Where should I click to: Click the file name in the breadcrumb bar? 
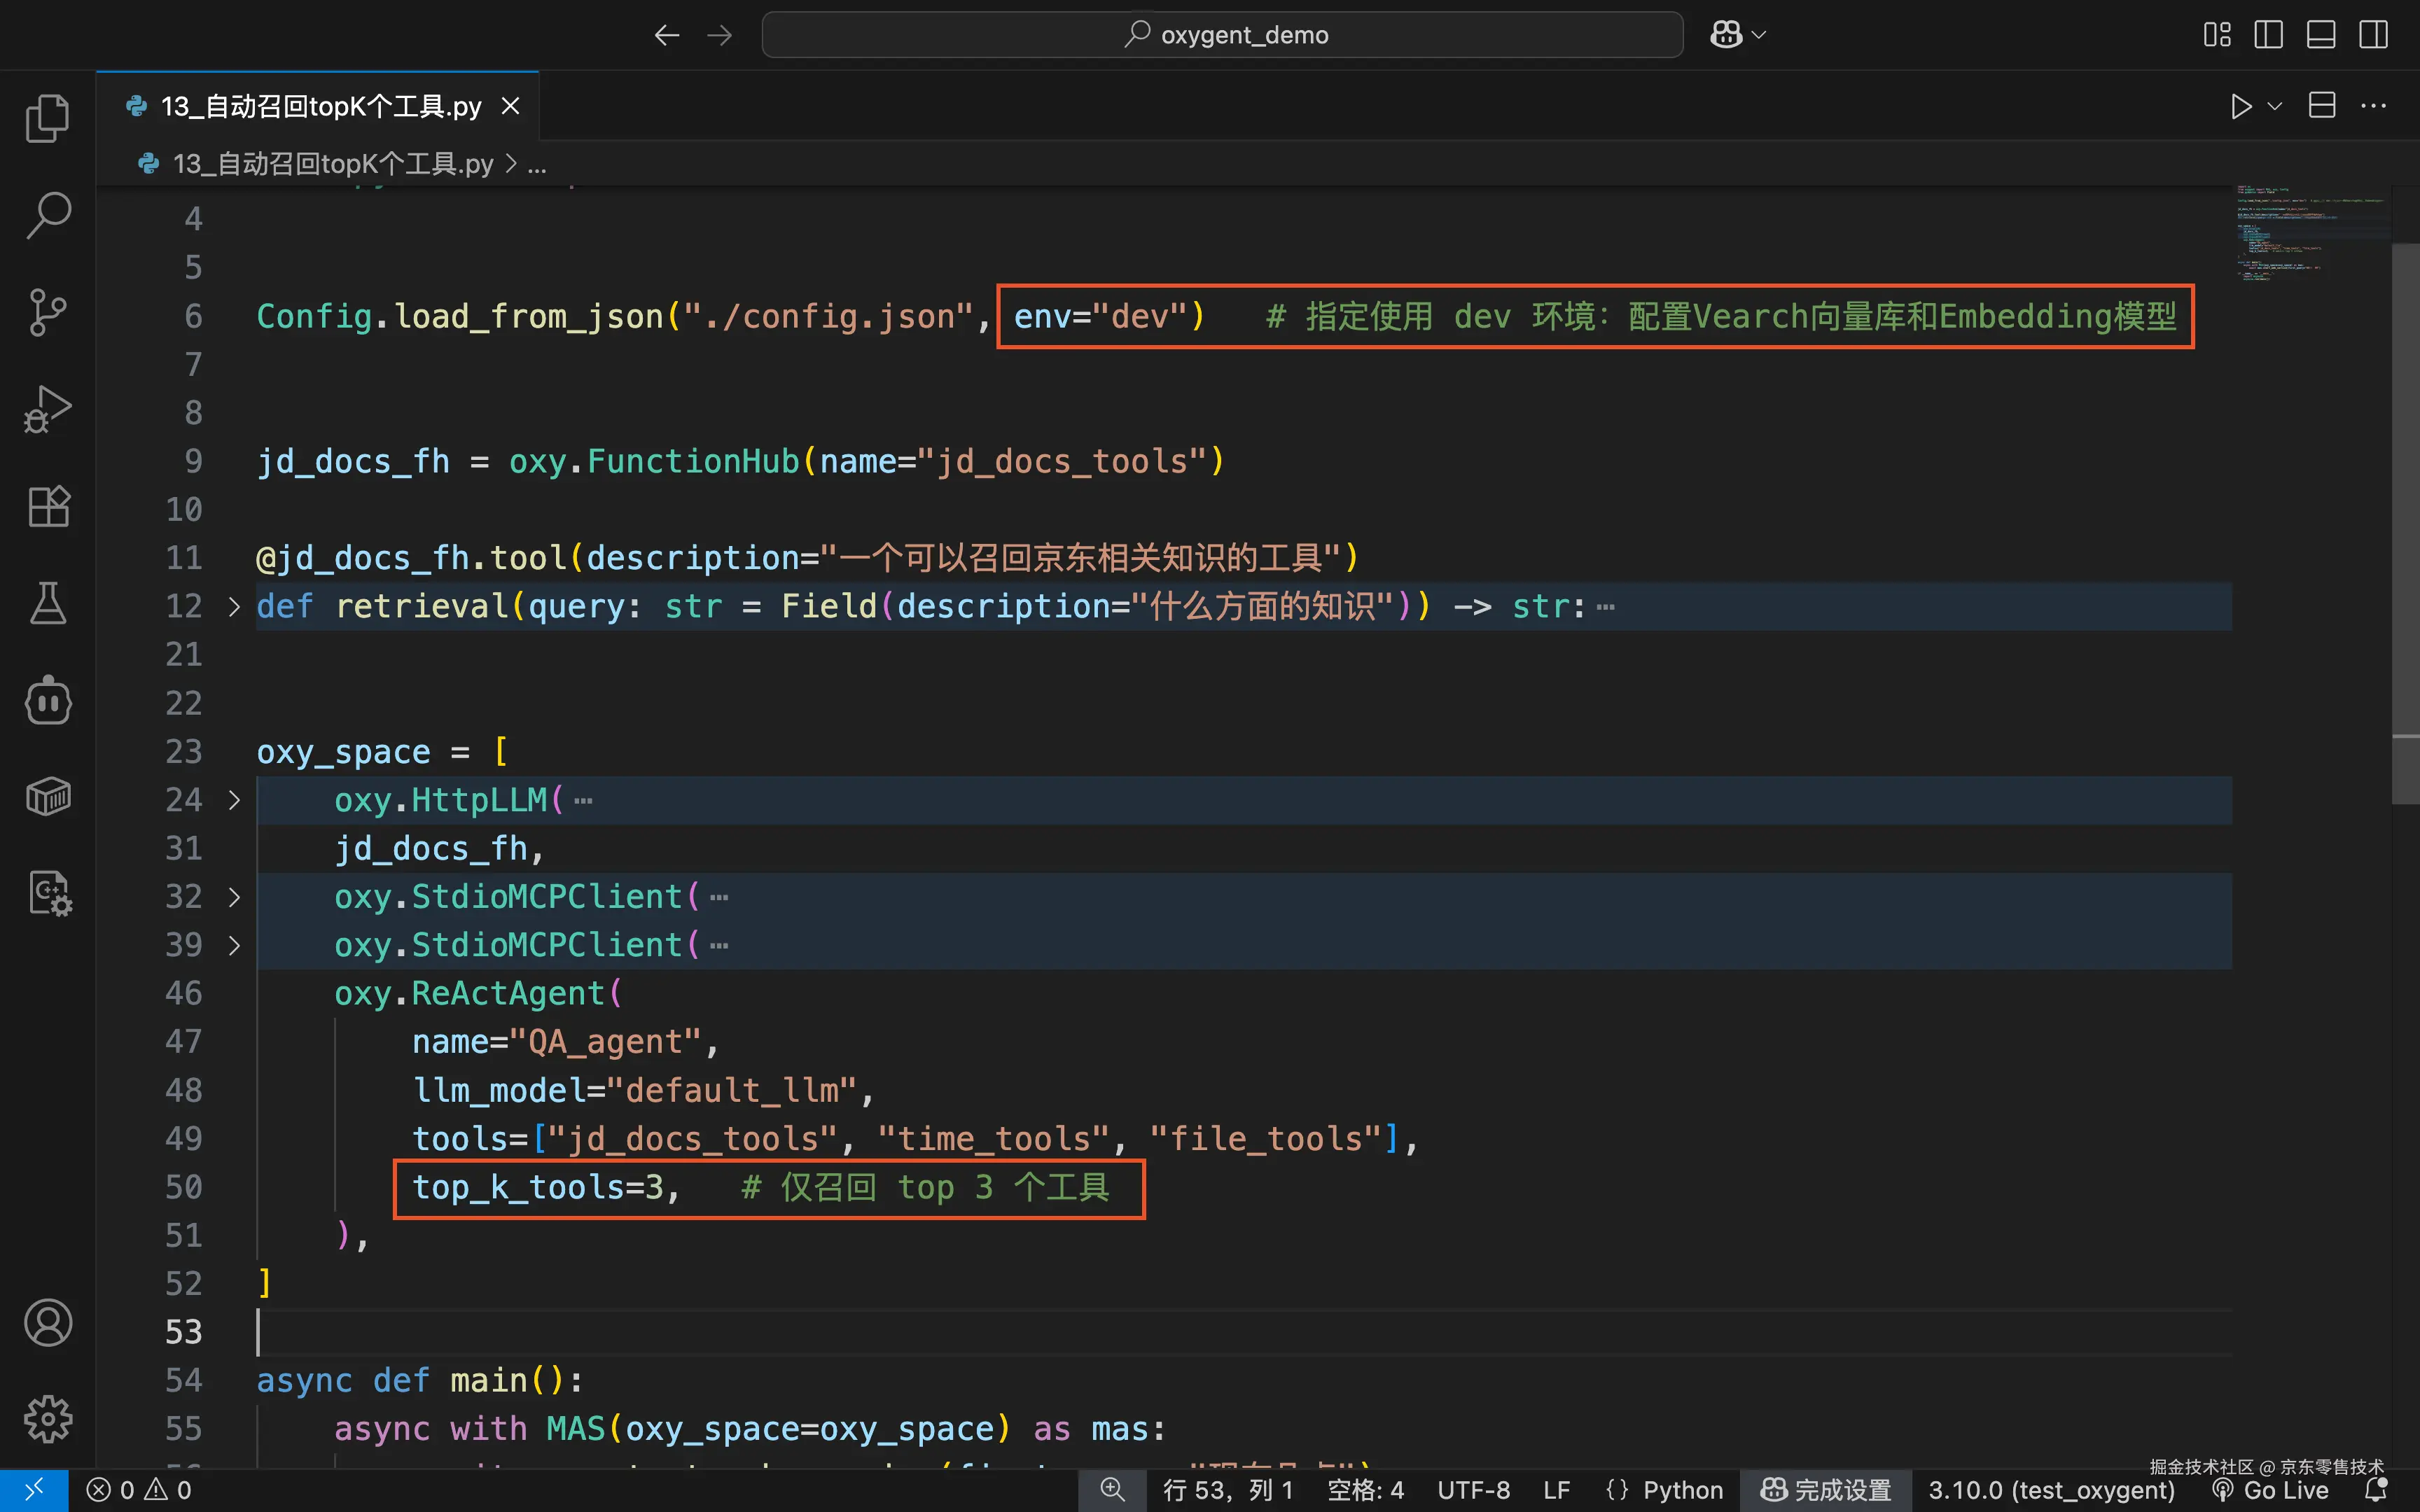[332, 164]
